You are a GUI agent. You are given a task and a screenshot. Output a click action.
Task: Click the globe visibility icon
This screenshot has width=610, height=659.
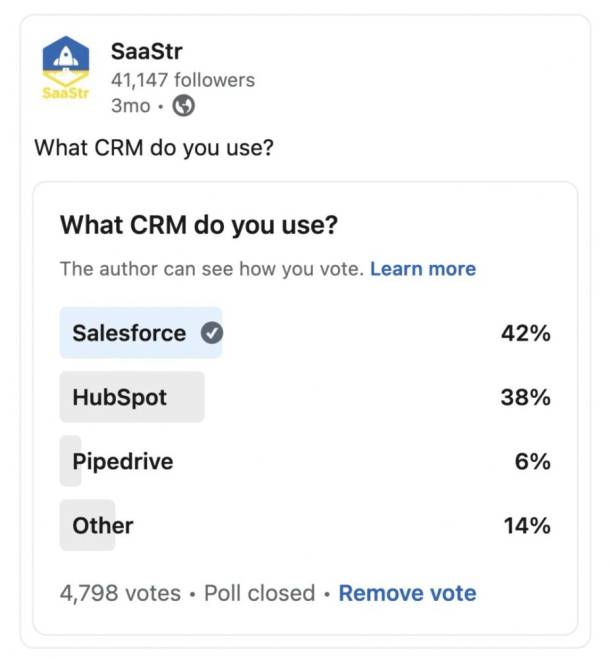click(184, 106)
